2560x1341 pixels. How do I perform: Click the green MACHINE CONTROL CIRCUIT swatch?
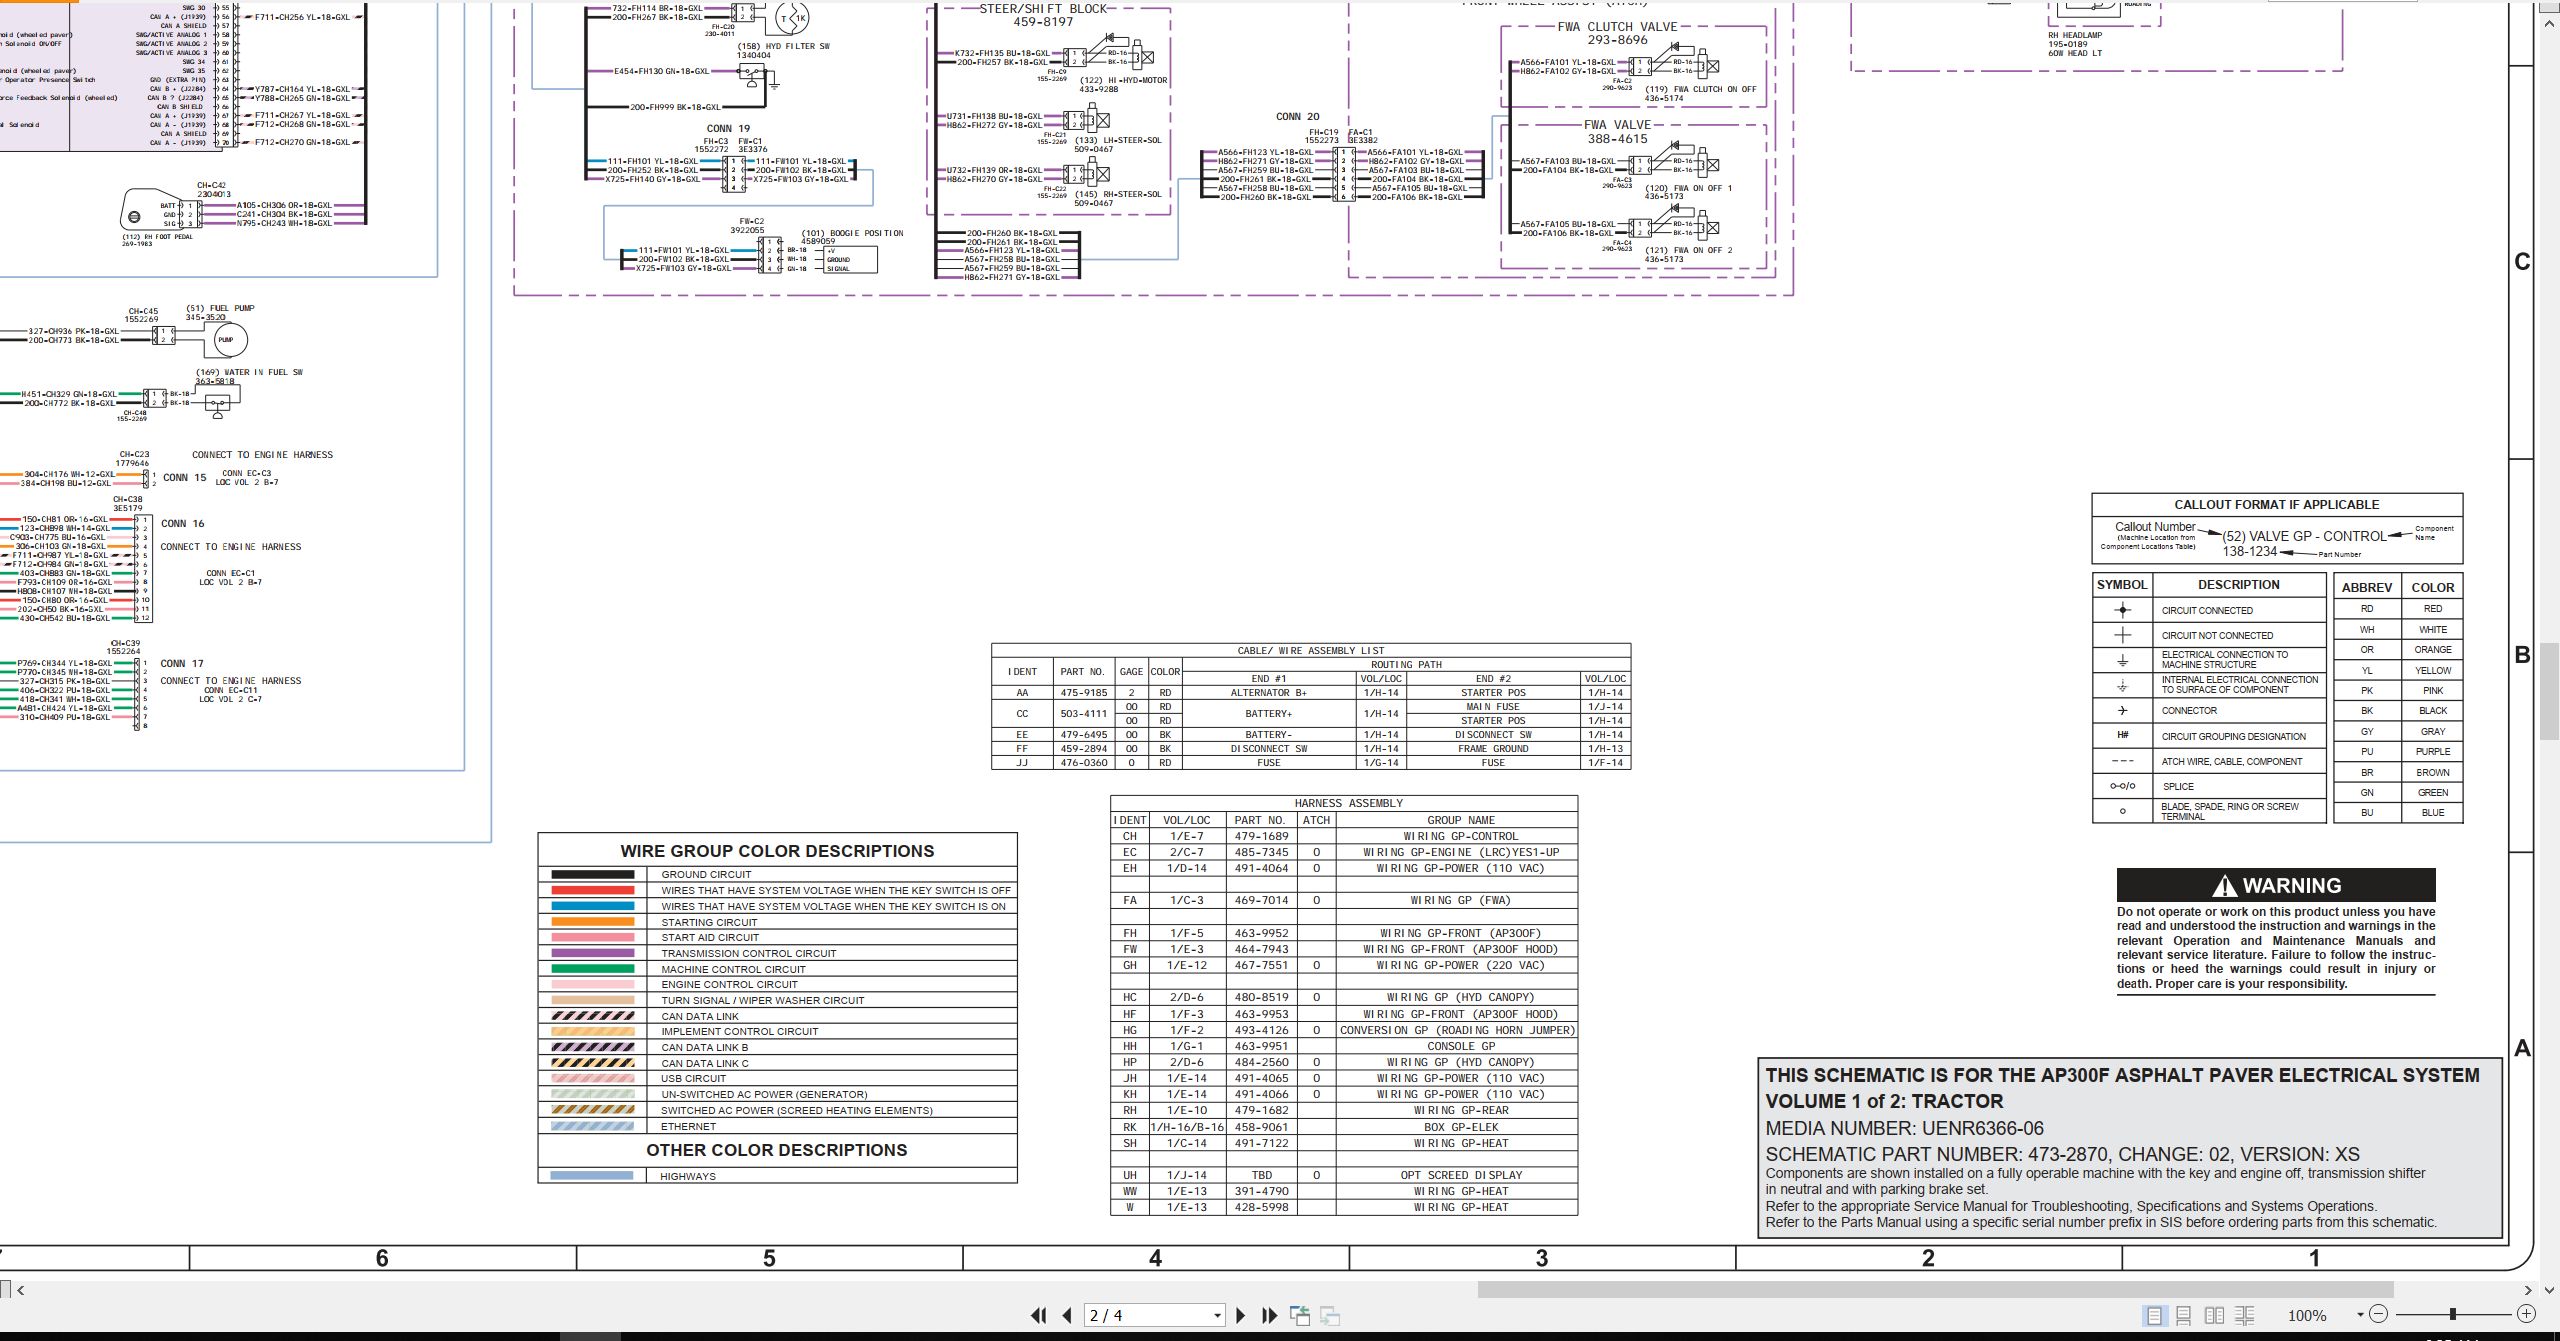(x=592, y=969)
